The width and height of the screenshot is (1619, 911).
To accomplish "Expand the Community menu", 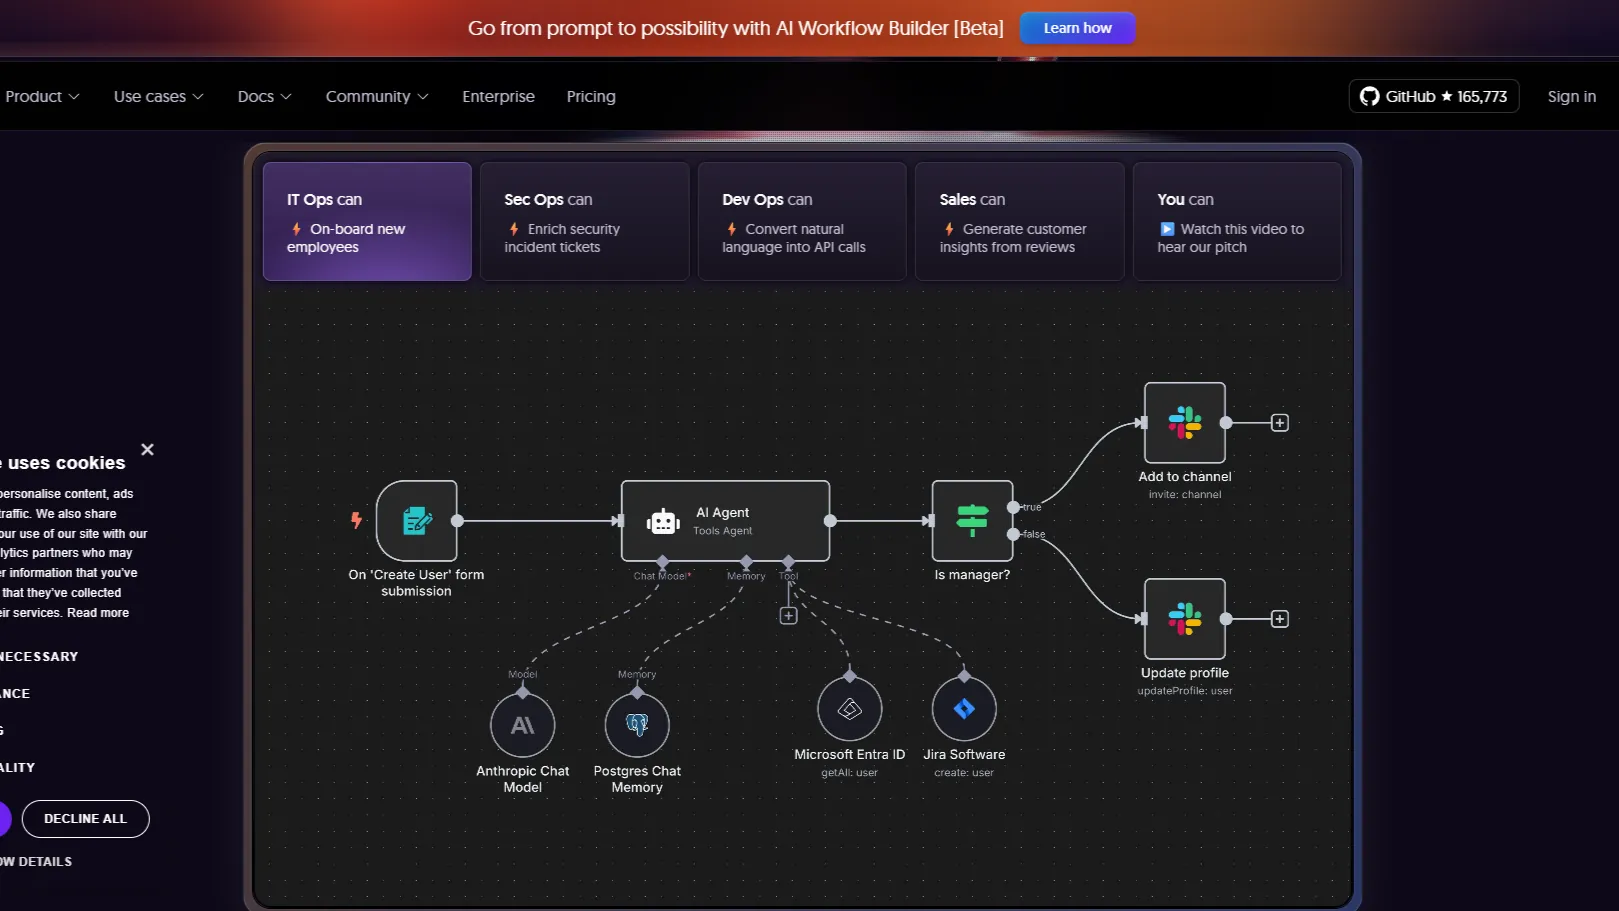I will click(376, 97).
